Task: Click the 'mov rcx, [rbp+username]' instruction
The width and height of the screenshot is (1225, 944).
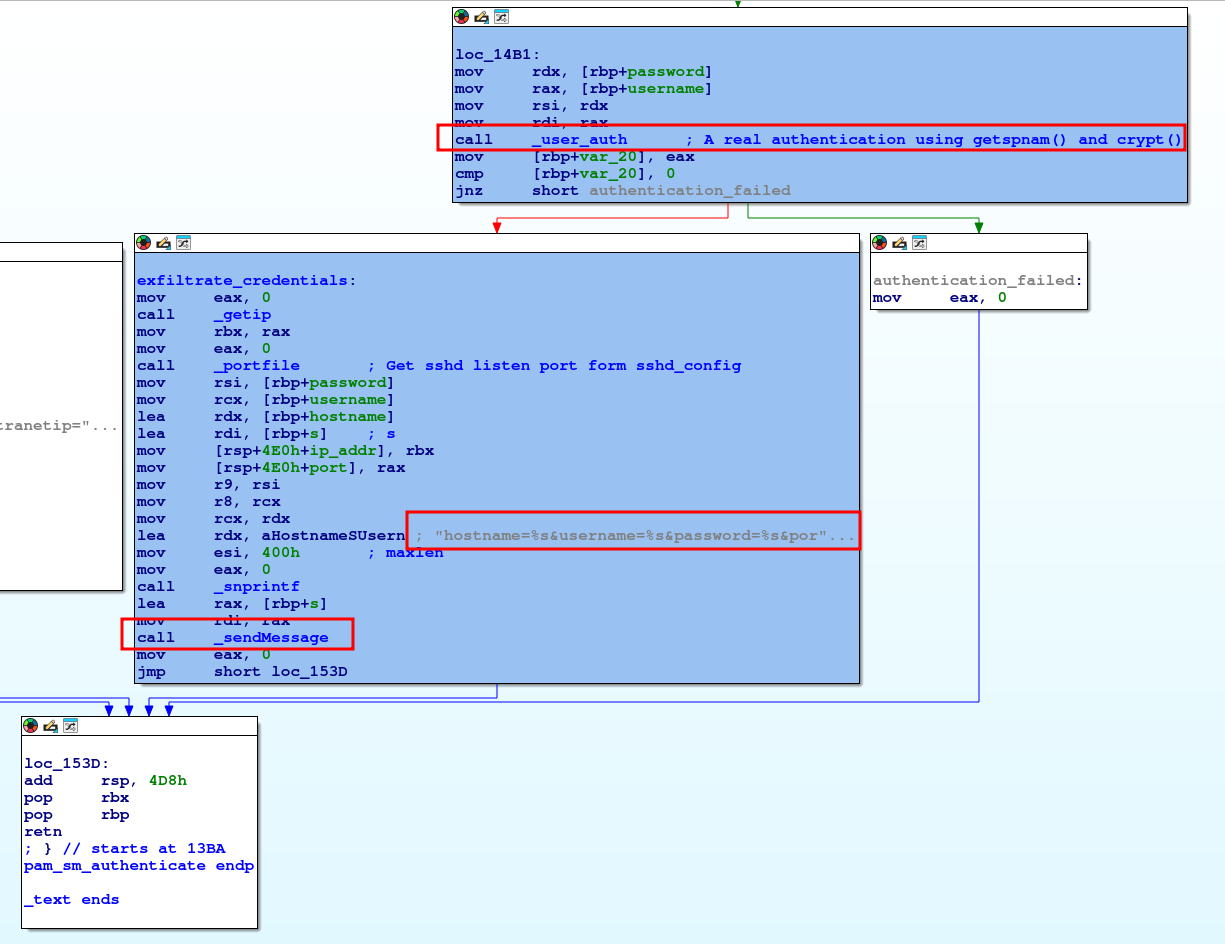Action: pyautogui.click(x=266, y=400)
